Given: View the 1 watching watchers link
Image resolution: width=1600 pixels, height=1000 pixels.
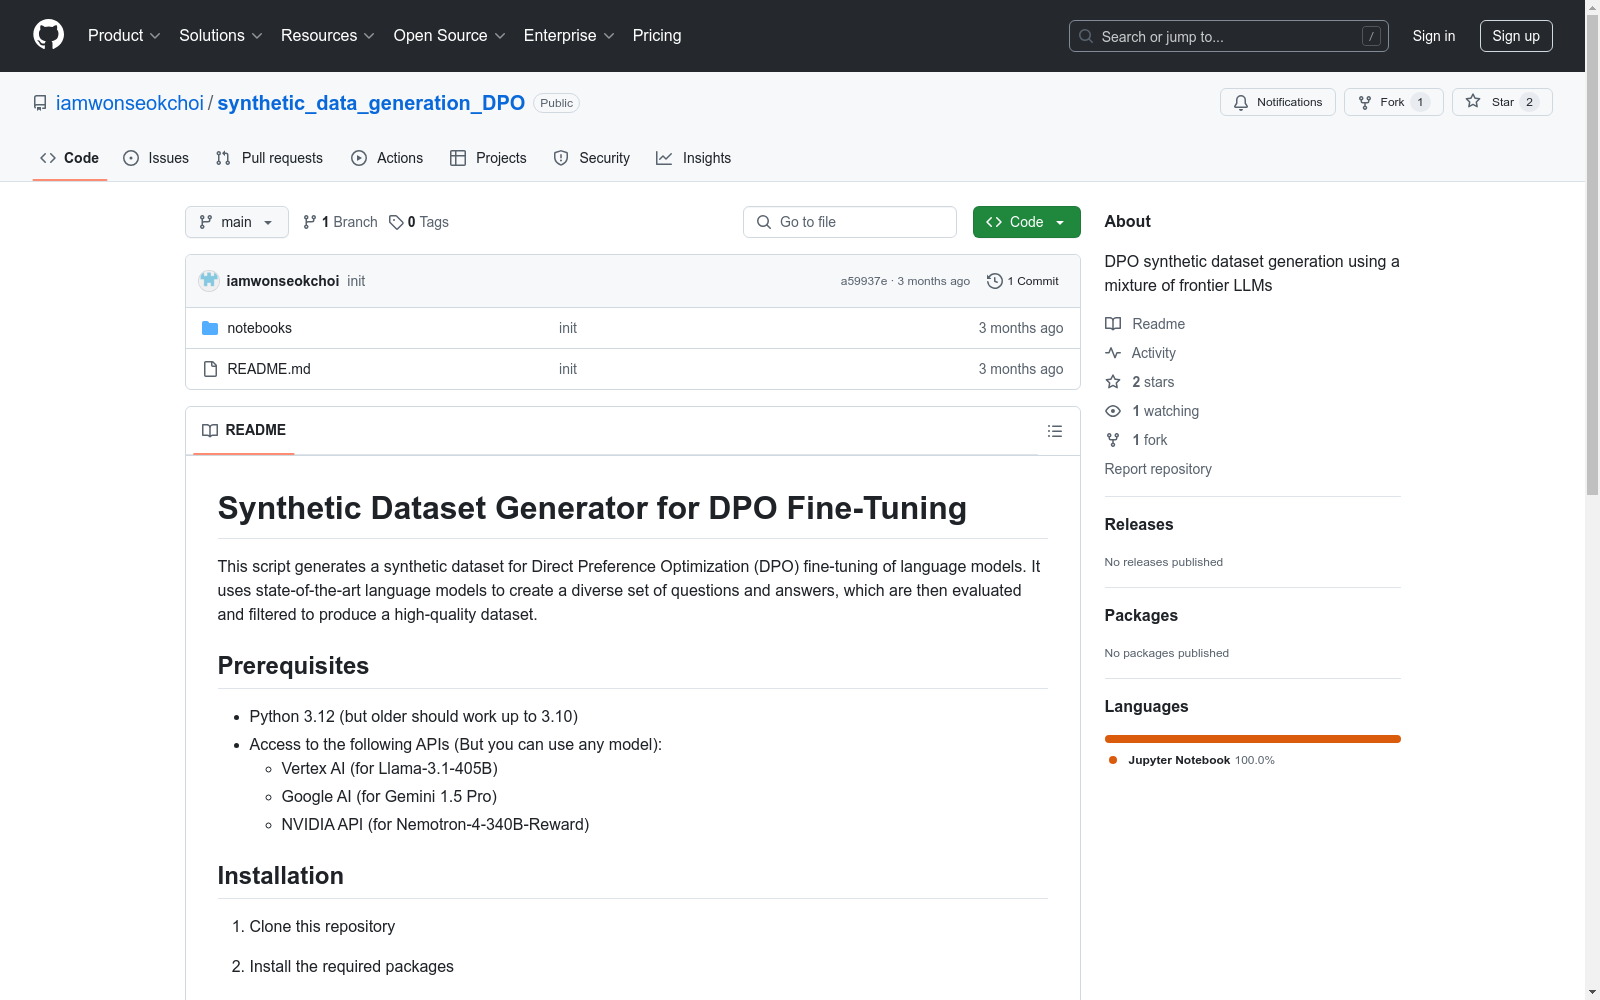Looking at the screenshot, I should (1152, 411).
